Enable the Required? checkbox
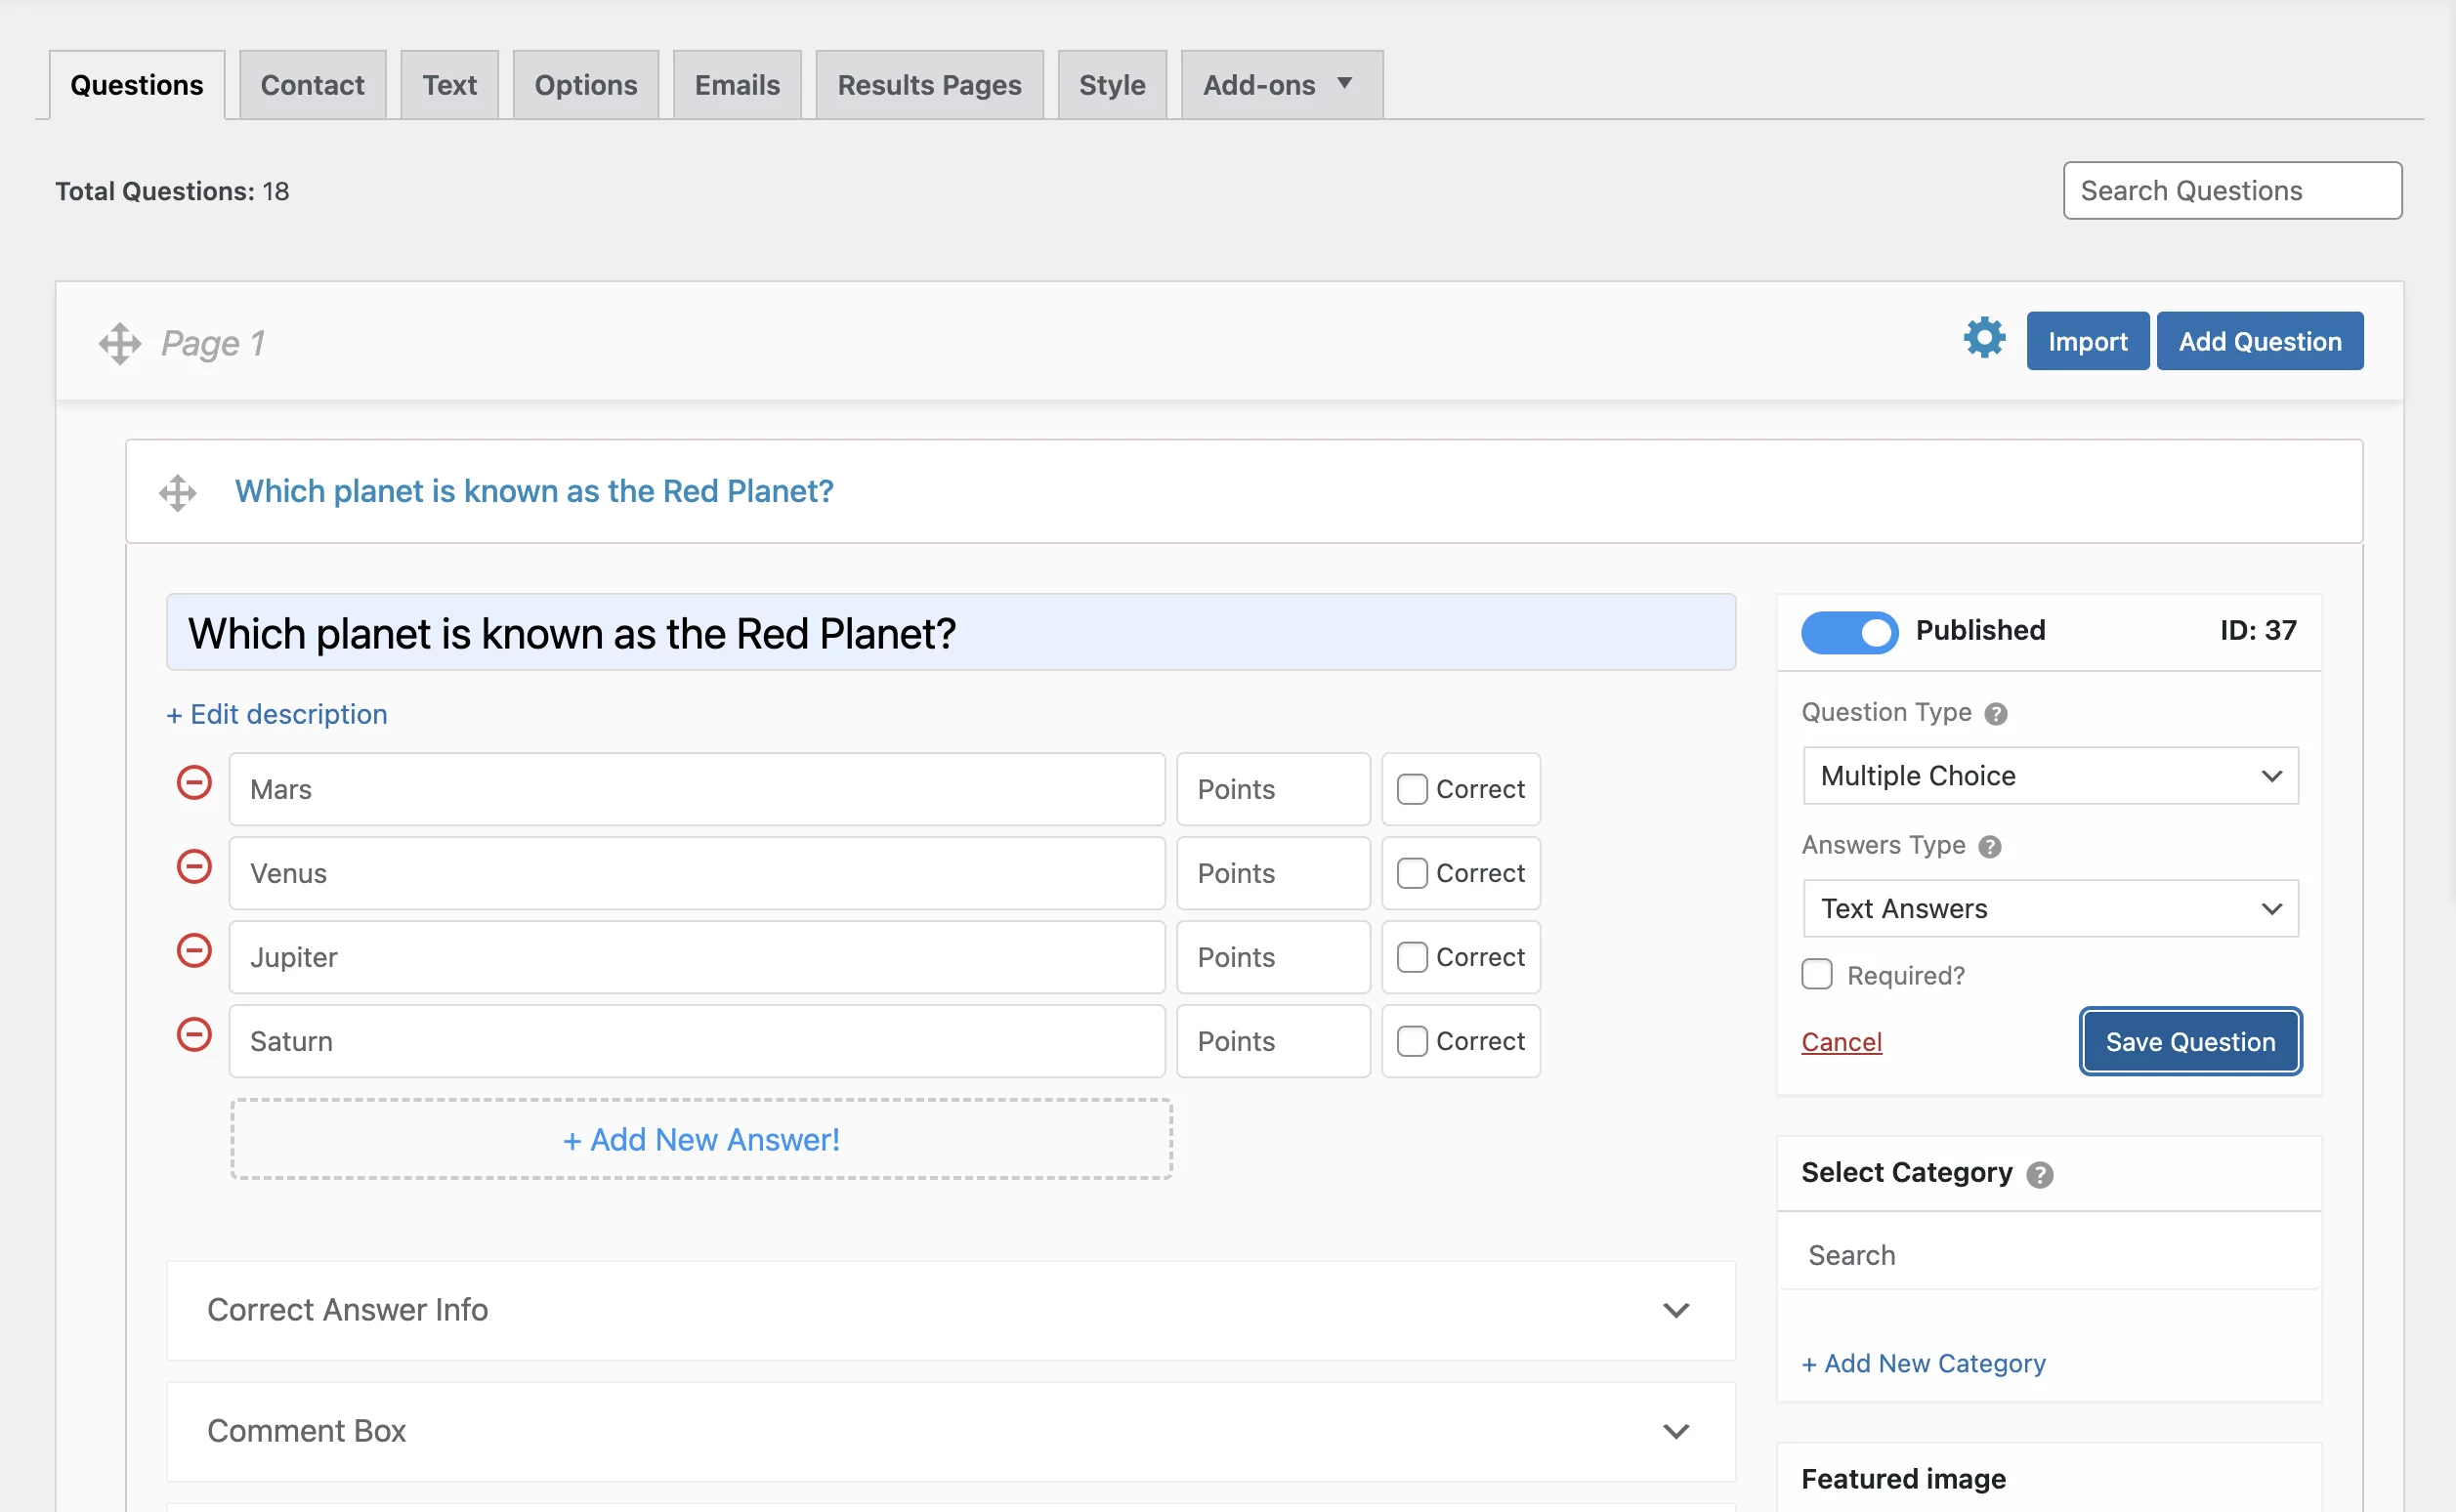 coord(1817,974)
